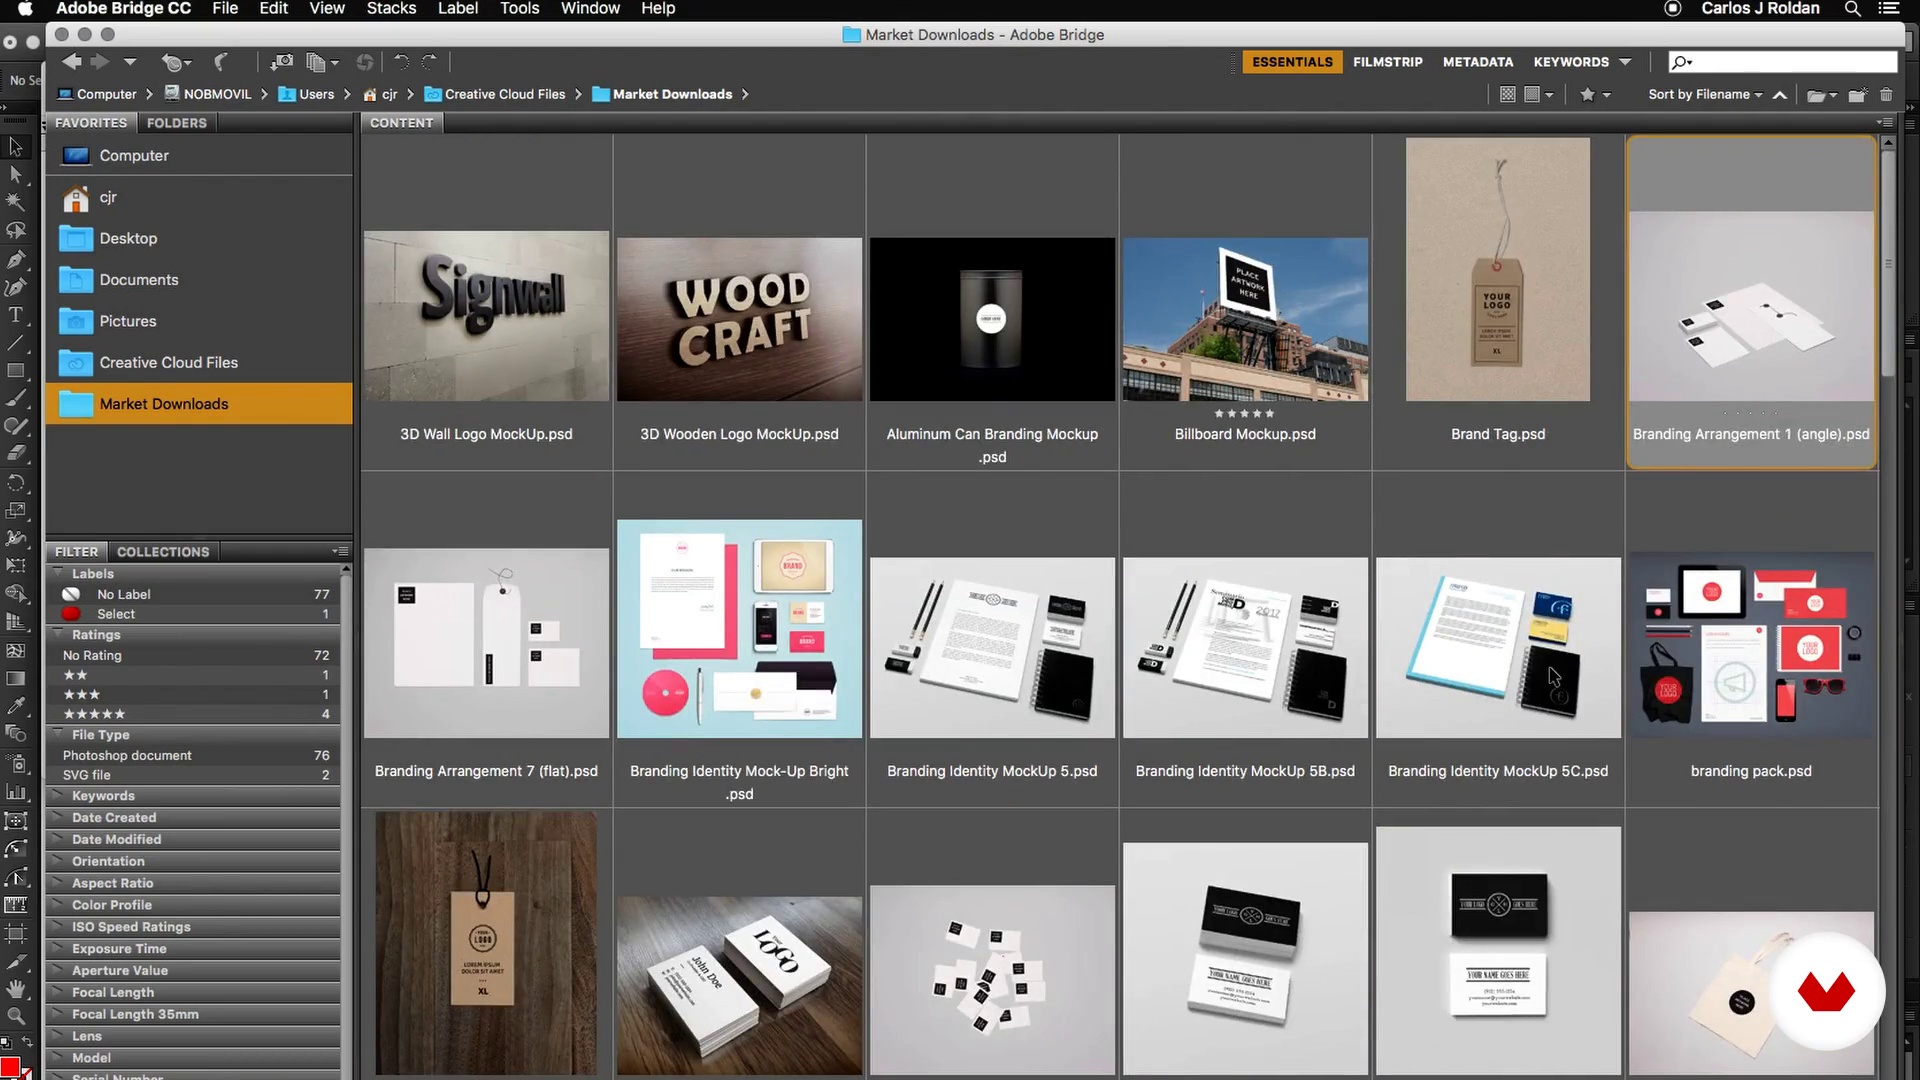Open Desktop in the Favorites panel
Image resolution: width=1920 pixels, height=1080 pixels.
point(198,238)
